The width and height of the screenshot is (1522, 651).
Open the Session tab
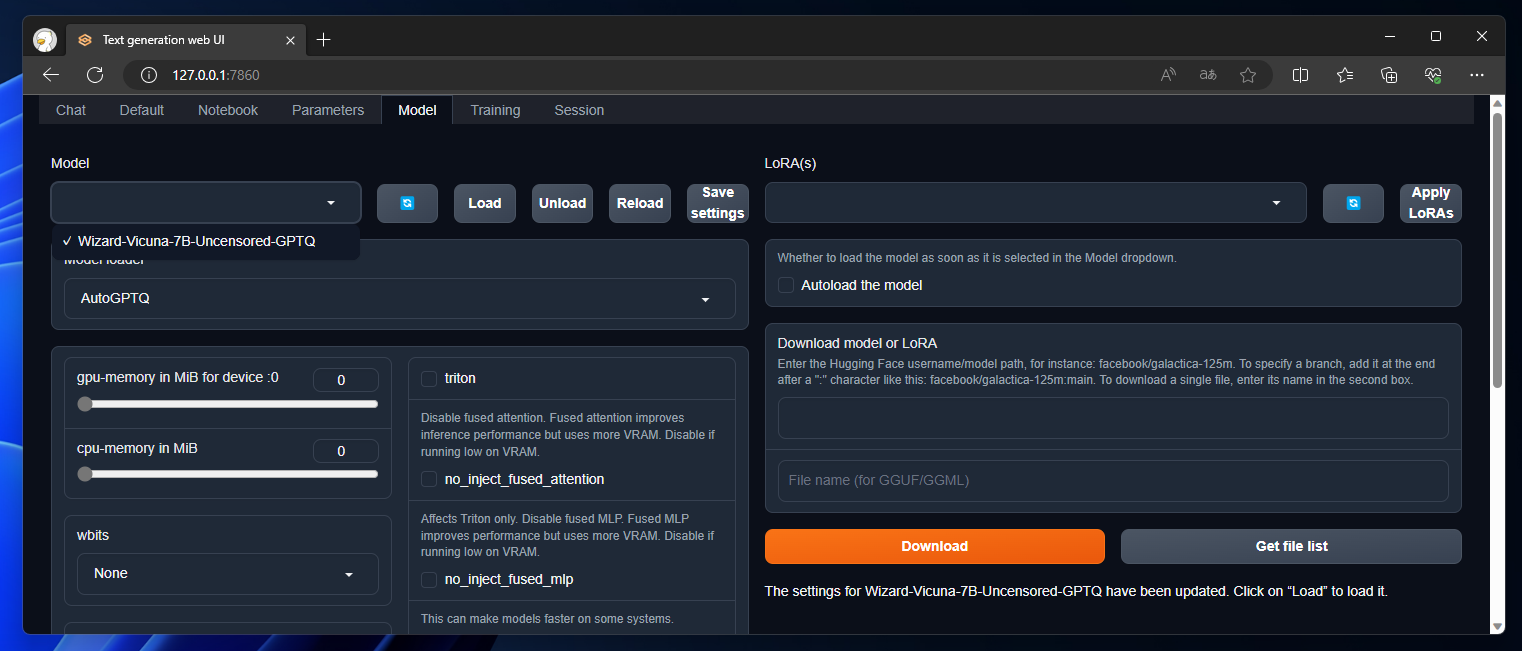[x=579, y=110]
